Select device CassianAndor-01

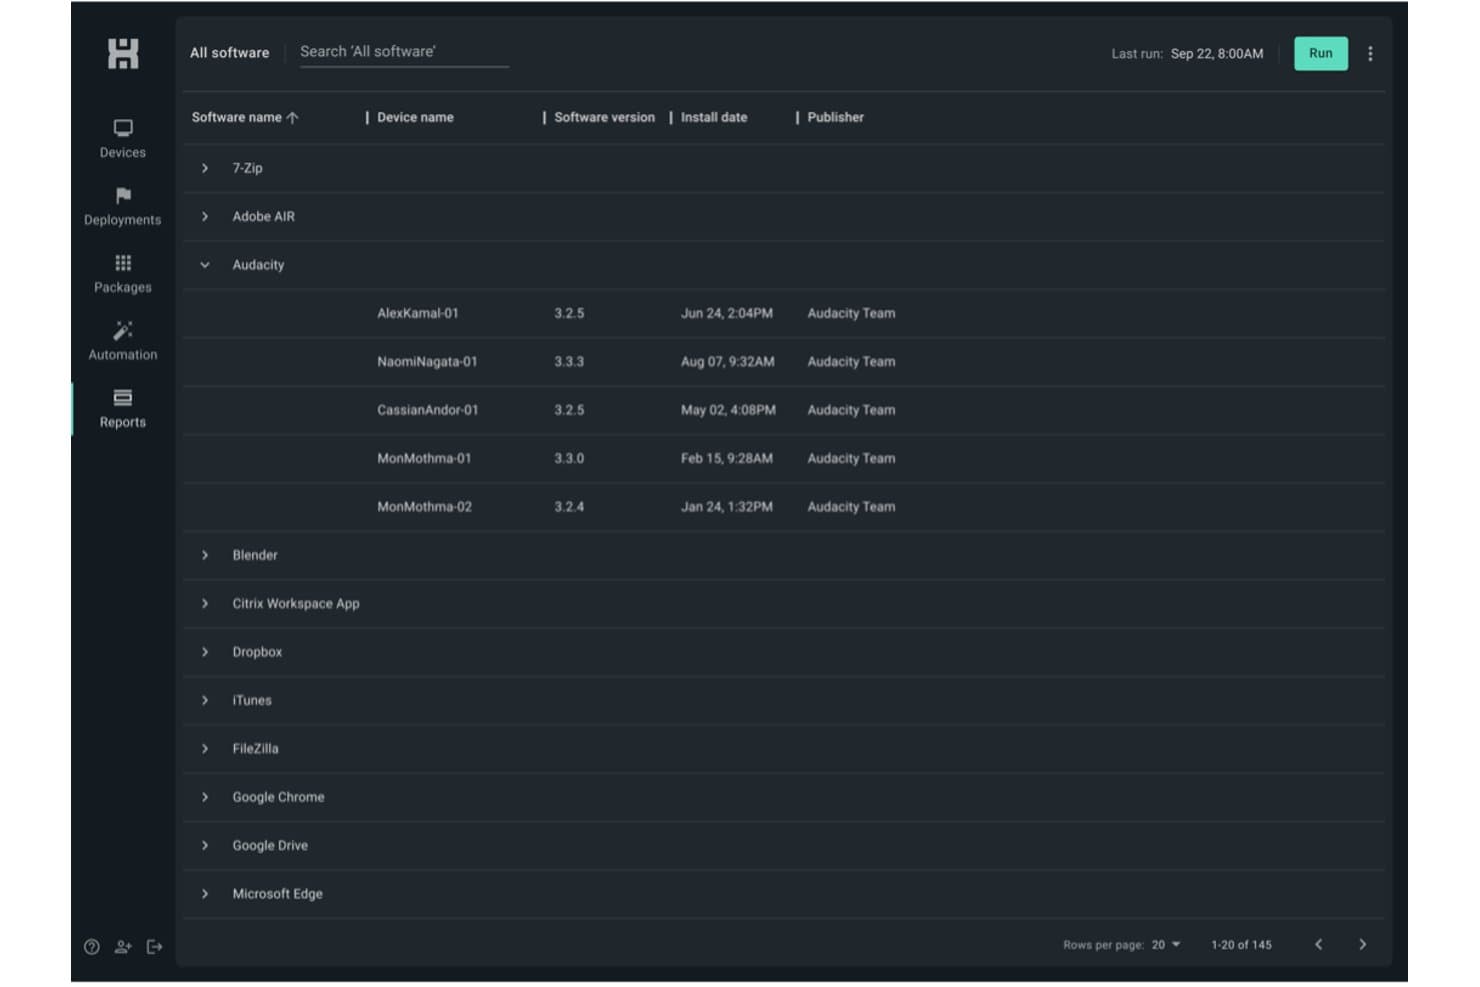[x=428, y=410]
